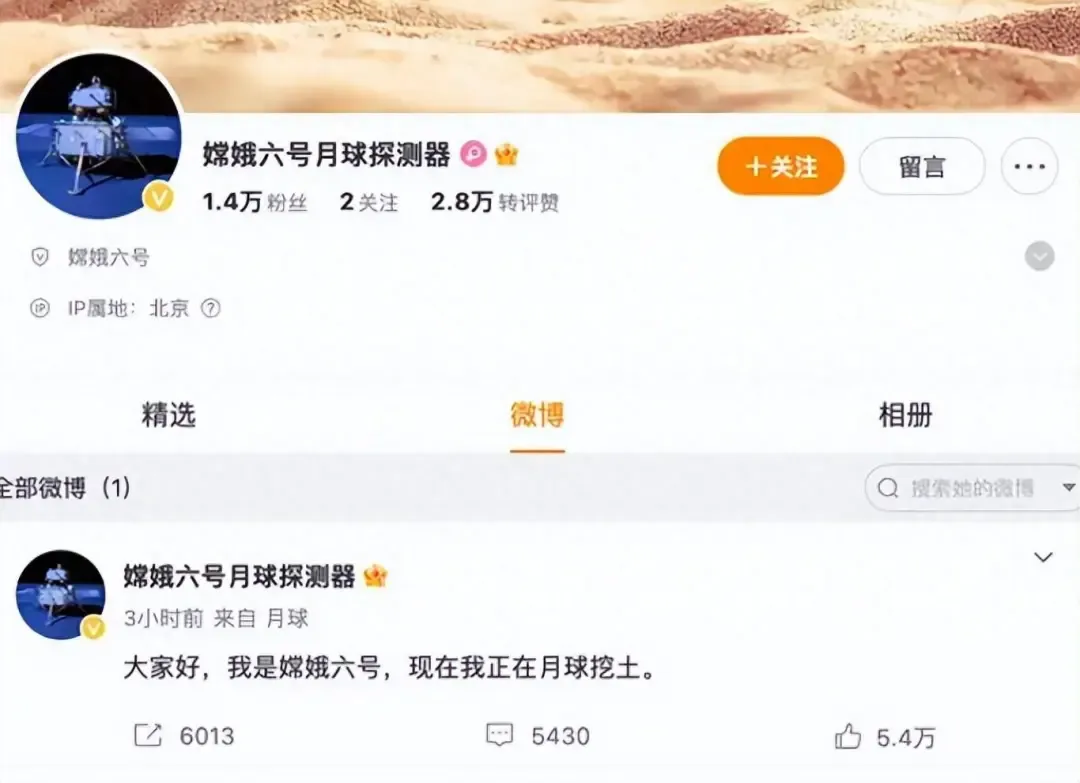This screenshot has width=1080, height=783.
Task: Click the repost share icon on the post
Action: pyautogui.click(x=147, y=735)
